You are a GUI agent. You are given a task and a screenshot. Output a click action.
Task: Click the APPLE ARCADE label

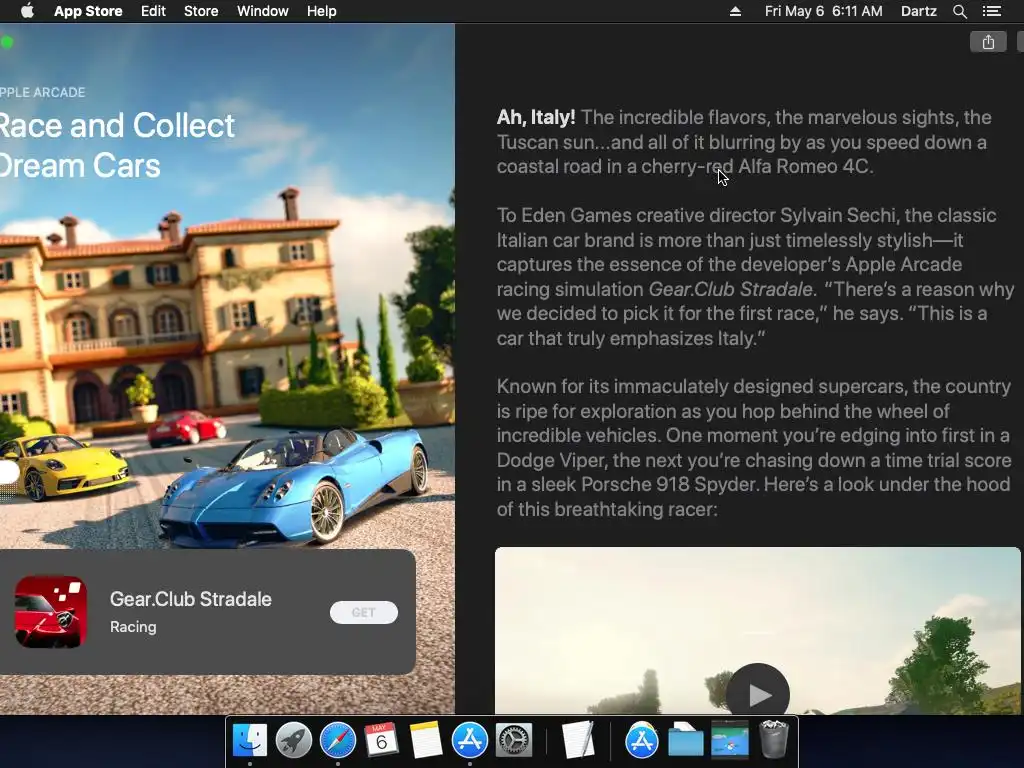tap(42, 92)
